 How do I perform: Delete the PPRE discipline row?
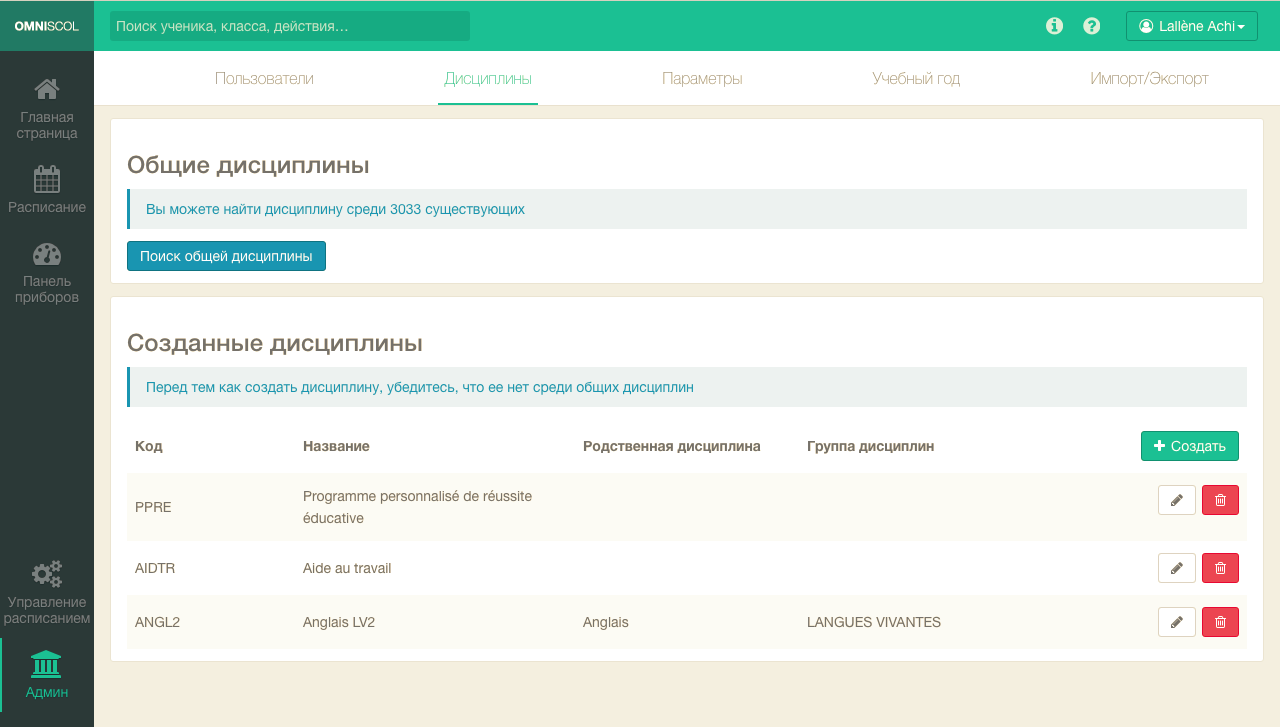coord(1220,500)
